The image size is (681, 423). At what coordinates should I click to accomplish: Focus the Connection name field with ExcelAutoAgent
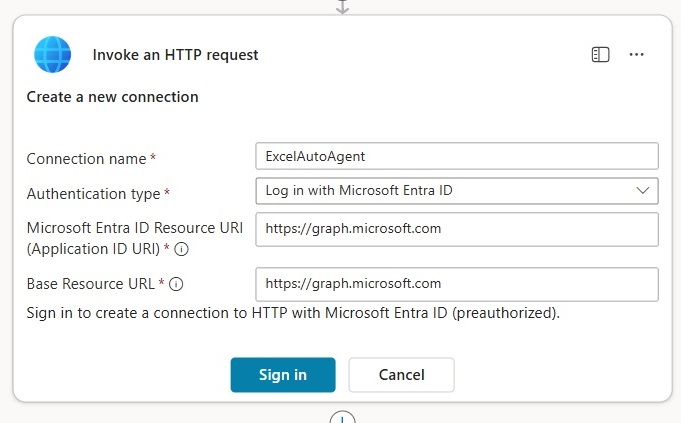457,156
